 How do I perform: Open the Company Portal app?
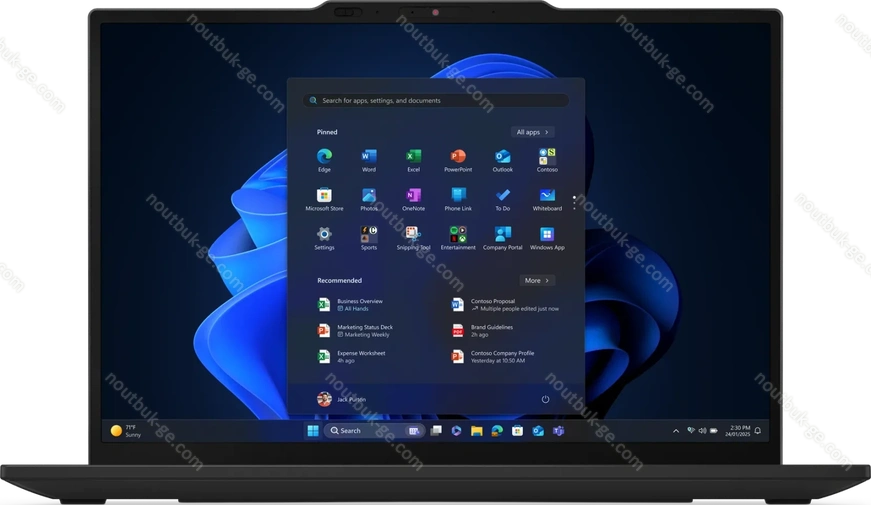click(502, 235)
